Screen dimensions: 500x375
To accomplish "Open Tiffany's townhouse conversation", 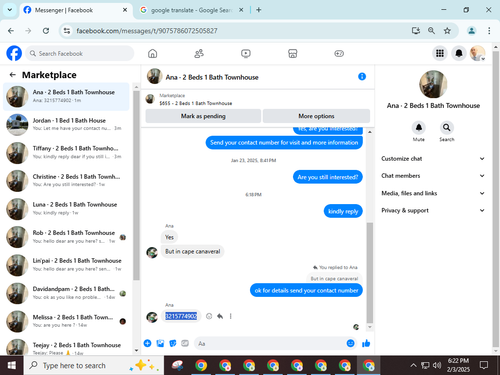I will point(66,153).
